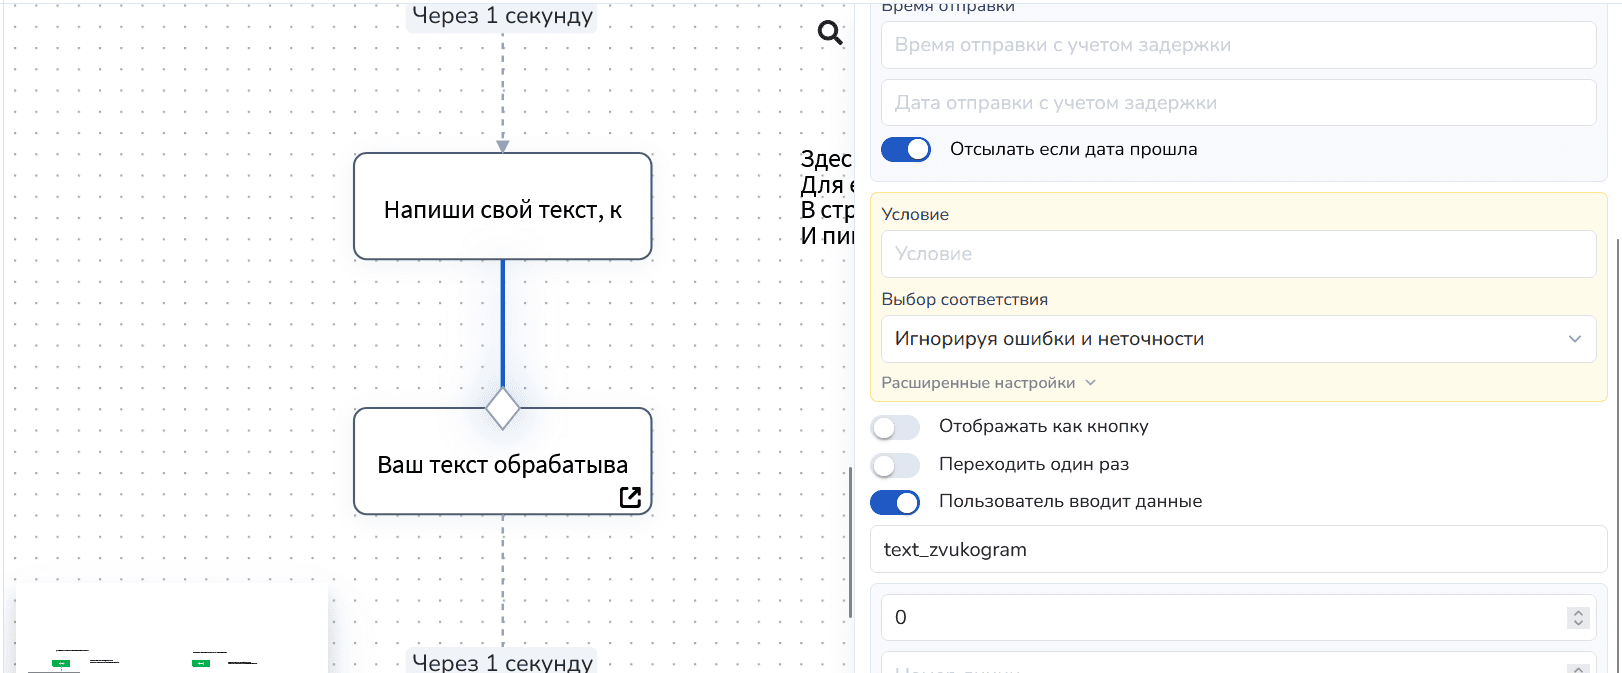Turn off the "Пользователь вводит данные" toggle
This screenshot has height=673, width=1622.
coord(895,502)
